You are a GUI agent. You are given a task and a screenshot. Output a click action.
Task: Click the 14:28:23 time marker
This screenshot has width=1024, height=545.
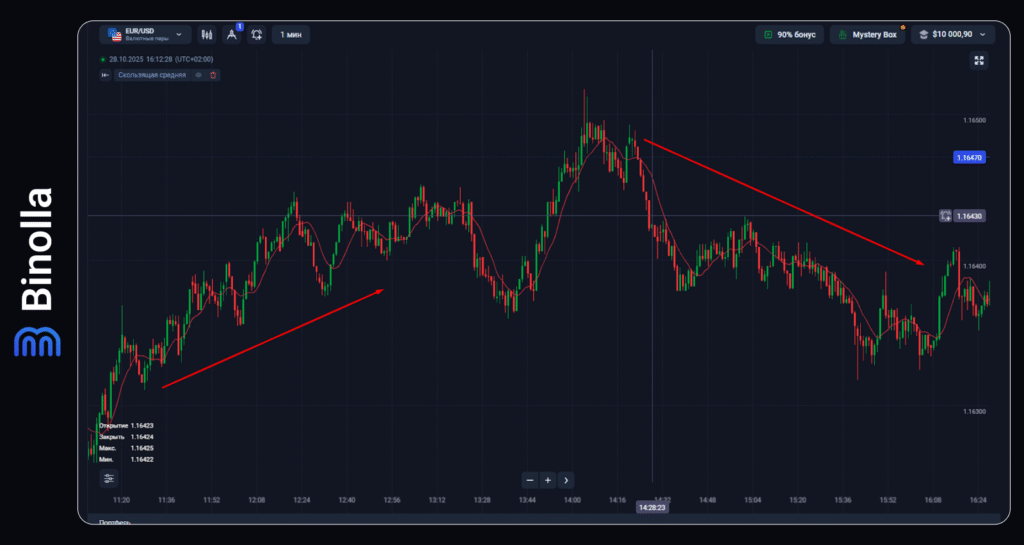click(652, 507)
